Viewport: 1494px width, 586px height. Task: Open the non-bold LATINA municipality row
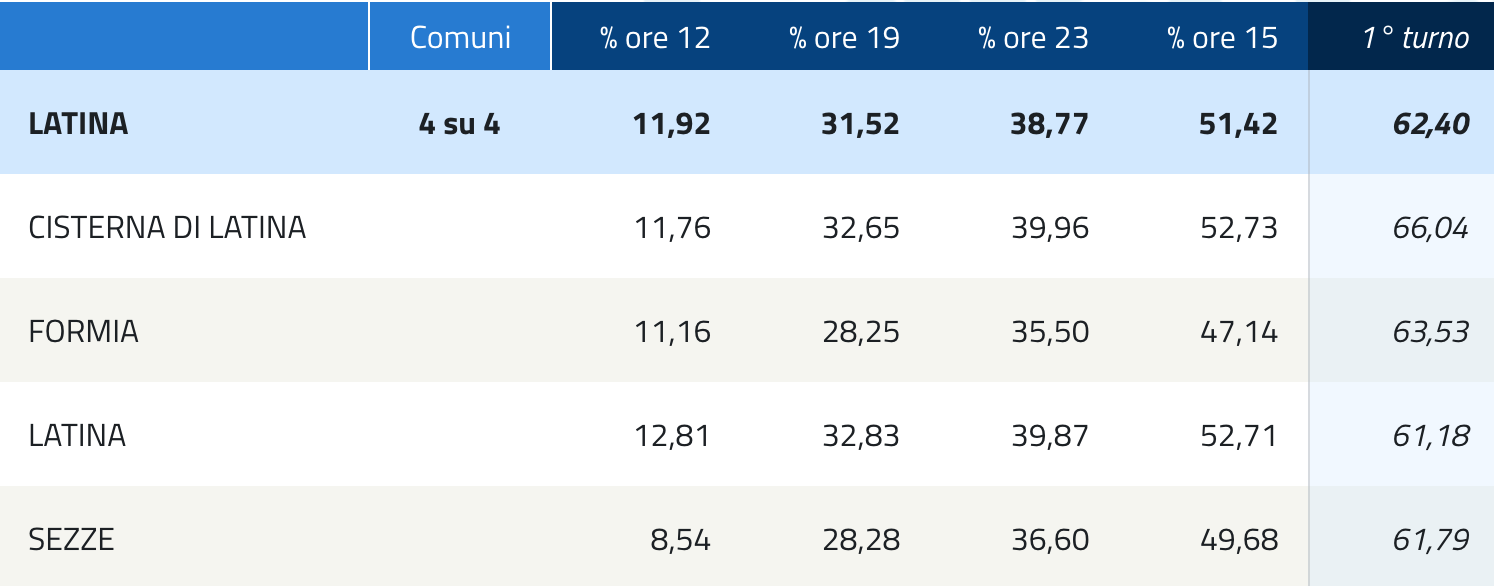[x=78, y=436]
